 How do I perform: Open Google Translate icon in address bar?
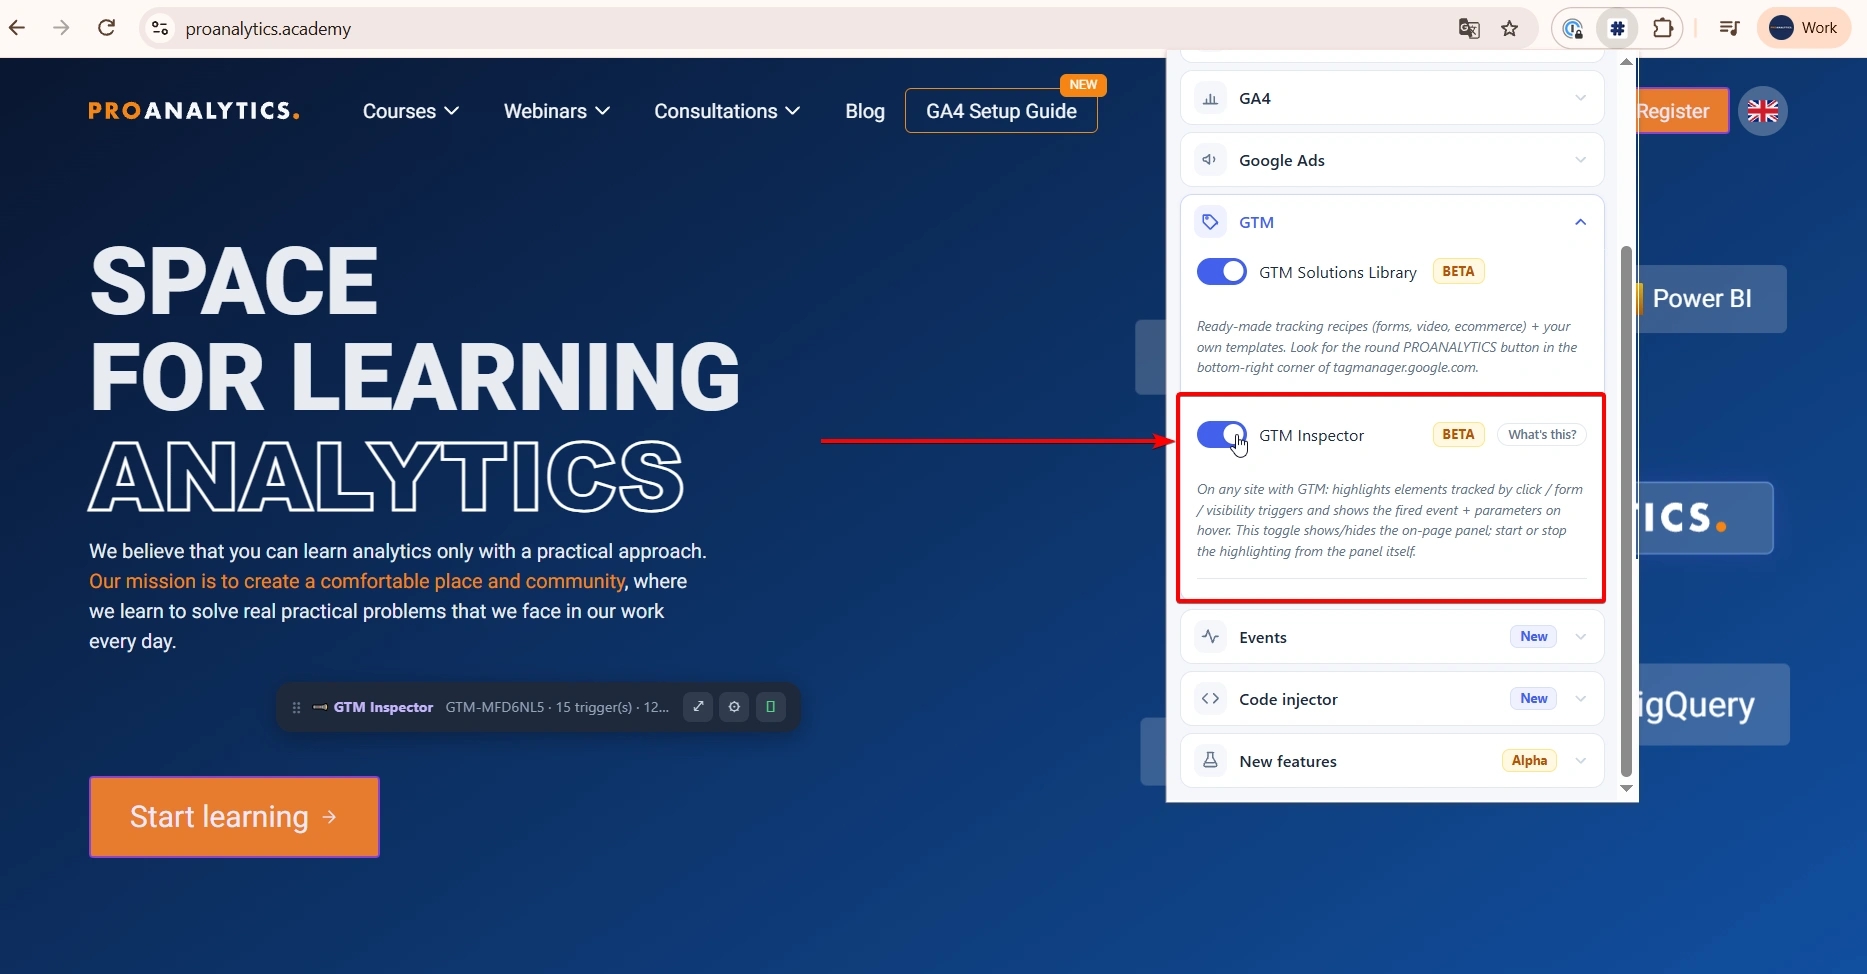(1469, 28)
